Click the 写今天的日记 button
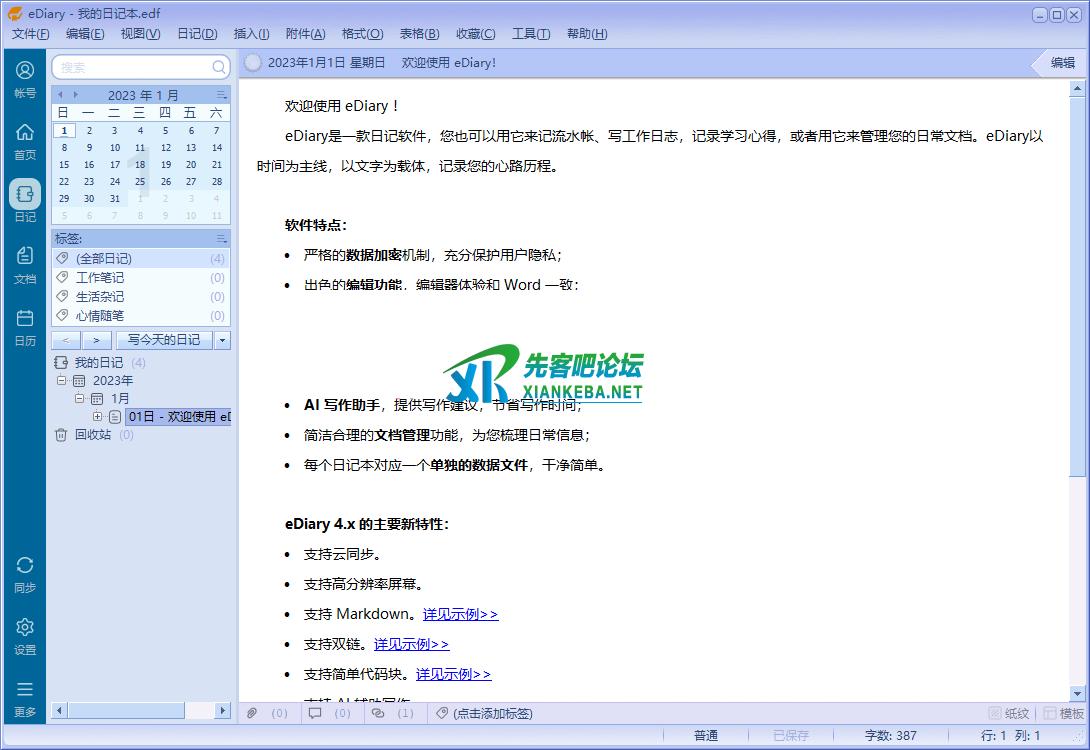1090x750 pixels. point(164,340)
